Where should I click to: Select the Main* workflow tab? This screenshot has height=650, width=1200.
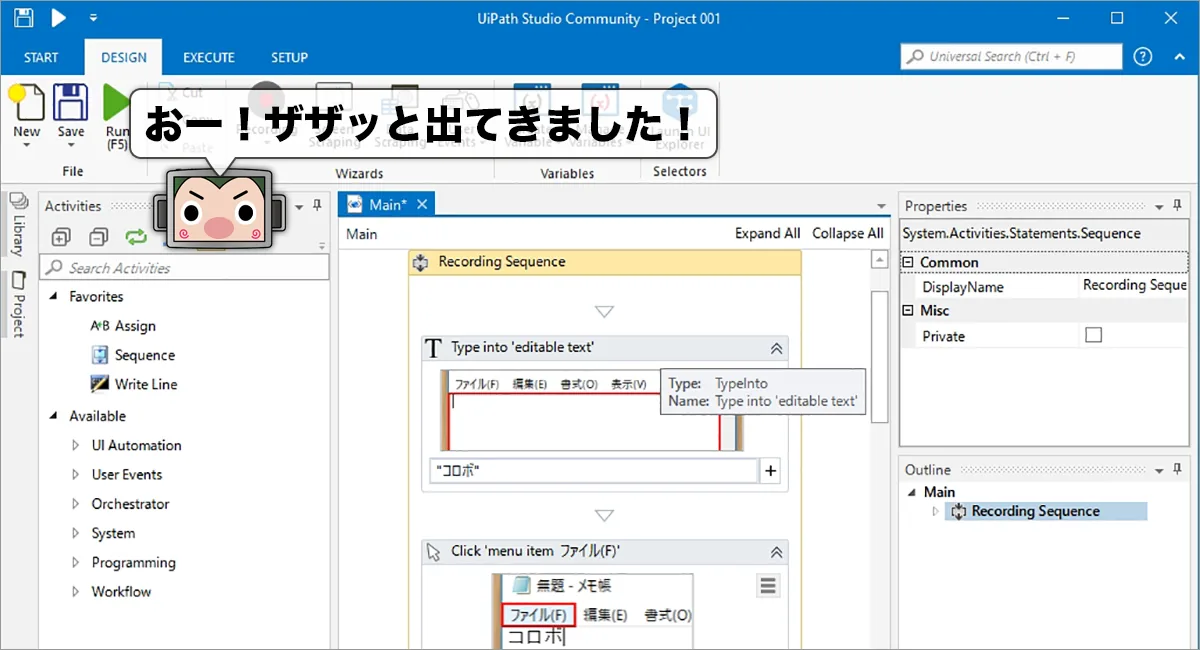point(388,204)
